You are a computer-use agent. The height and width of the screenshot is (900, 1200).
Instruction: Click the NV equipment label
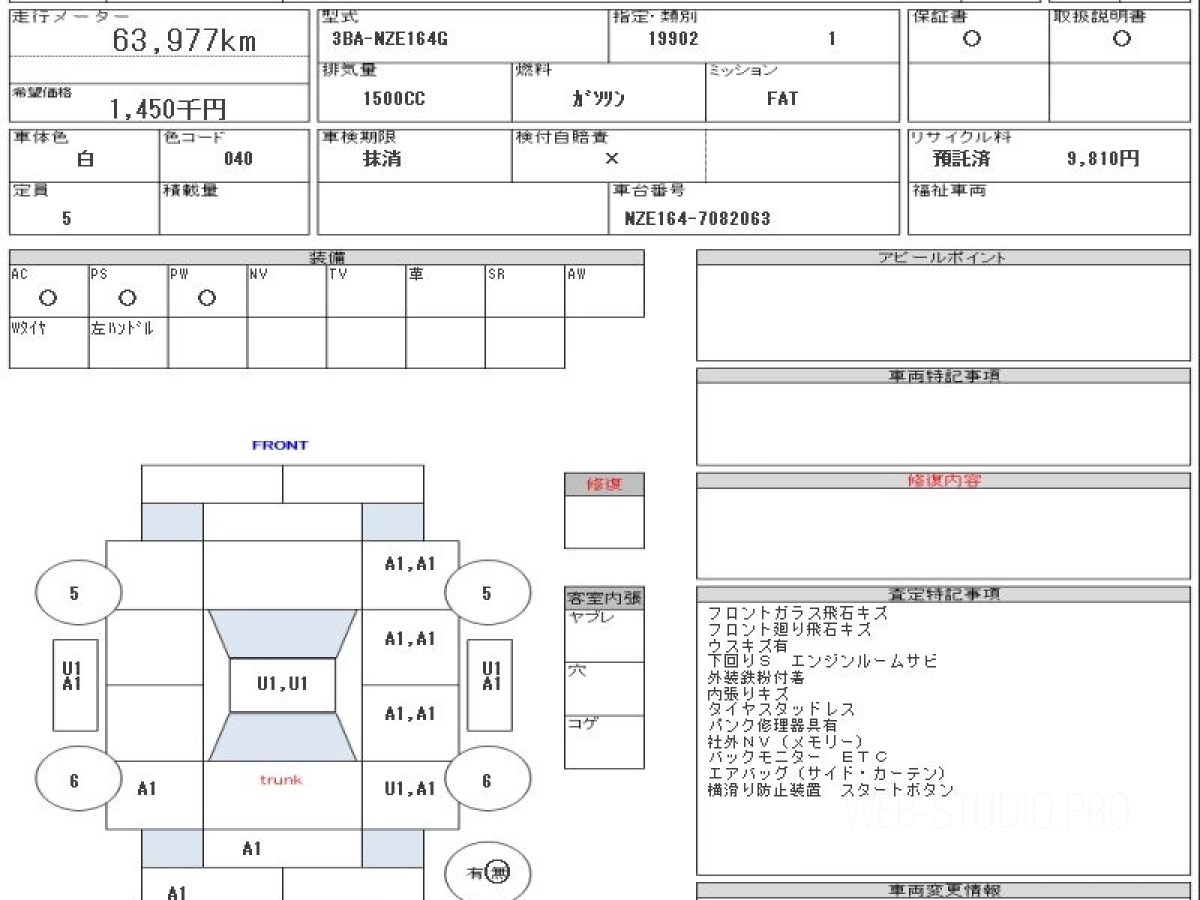[258, 274]
